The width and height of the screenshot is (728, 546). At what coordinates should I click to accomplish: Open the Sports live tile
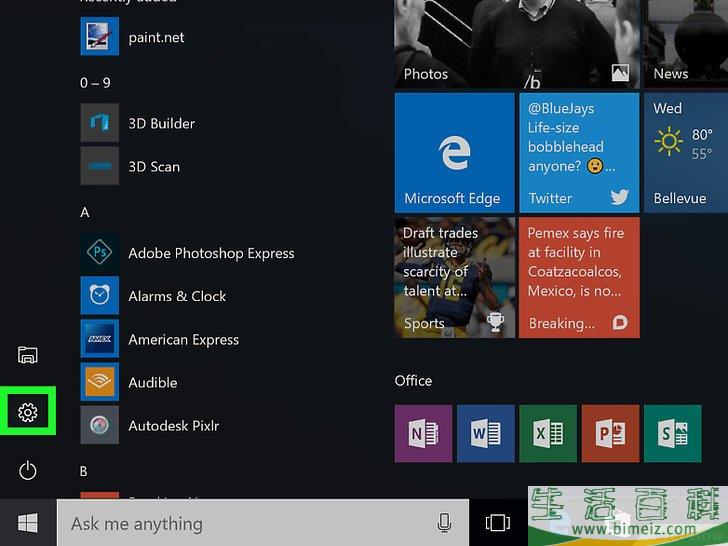(x=455, y=278)
